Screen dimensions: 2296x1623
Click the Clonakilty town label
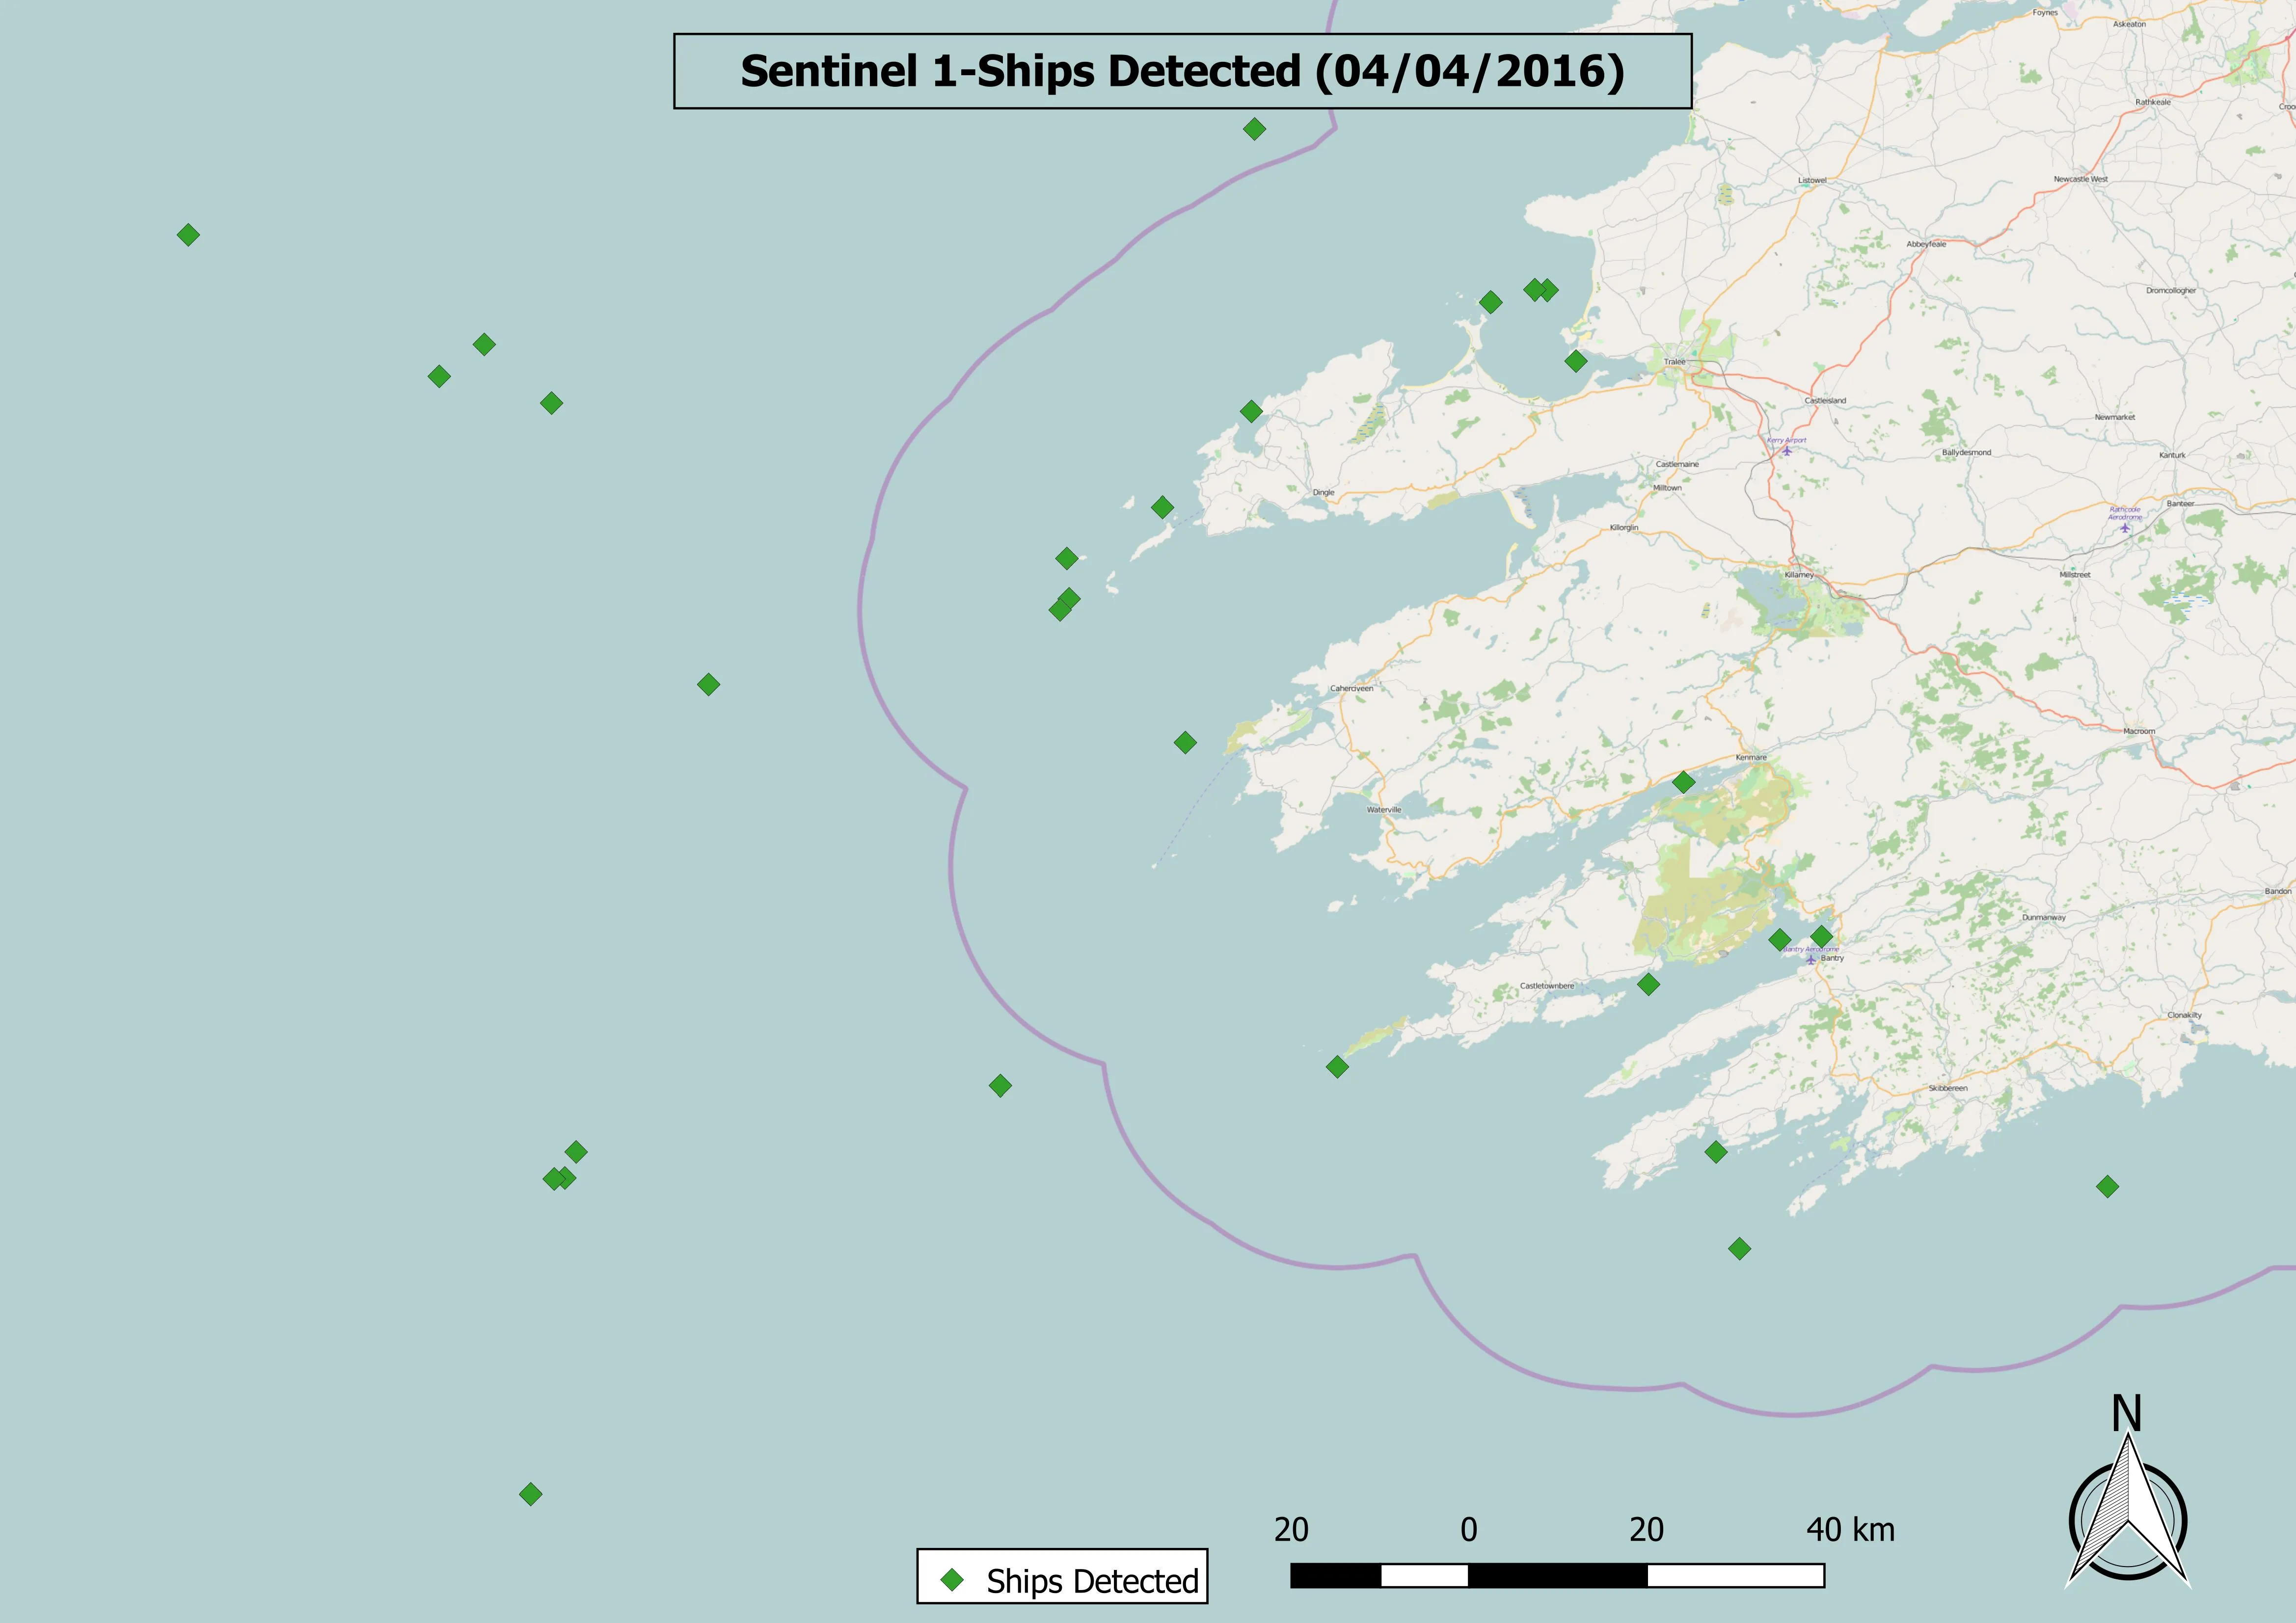2185,1015
